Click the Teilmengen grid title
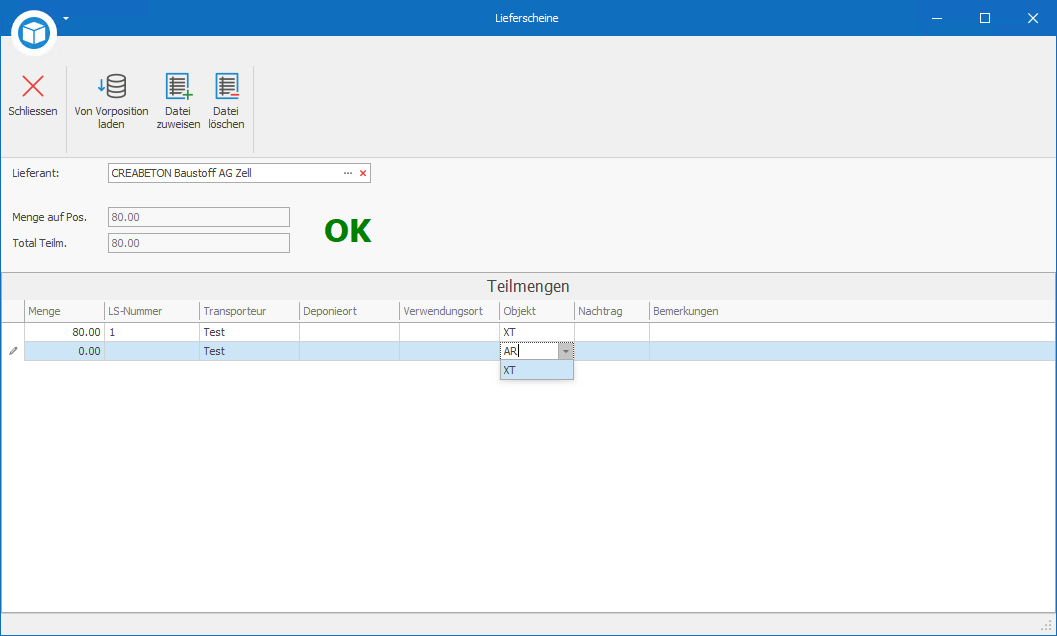 pos(528,287)
